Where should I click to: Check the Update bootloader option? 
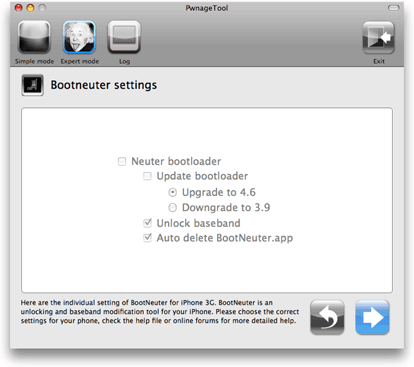pos(147,176)
